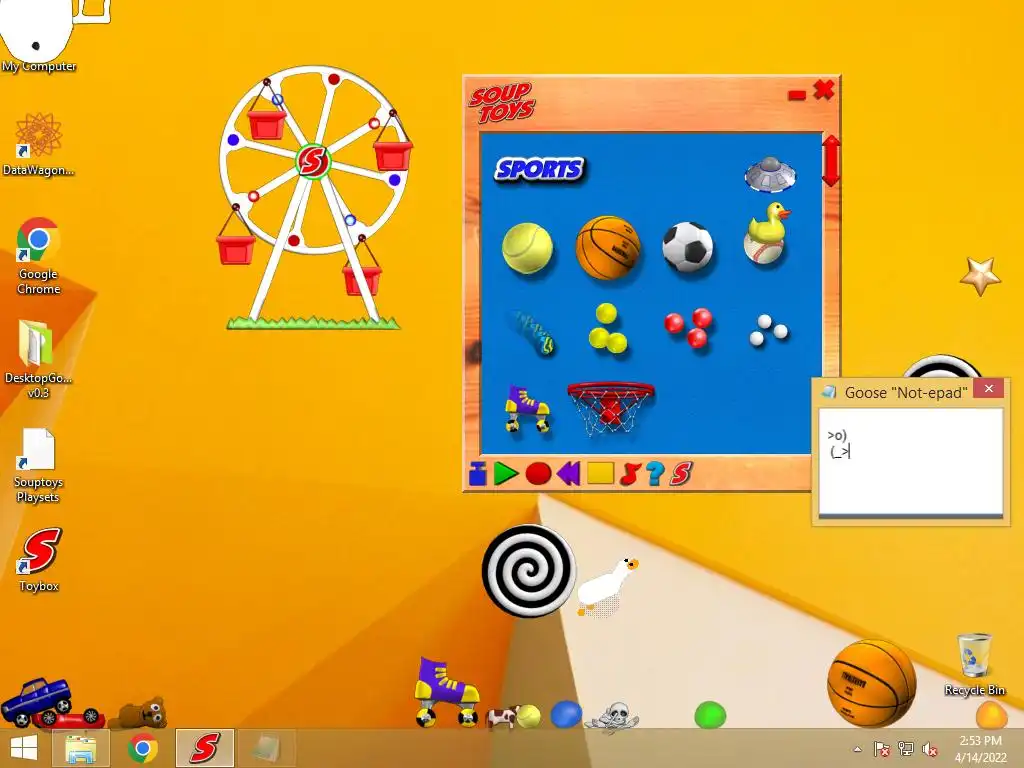Pick the UFO toy in toybox
The image size is (1024, 768).
(771, 174)
